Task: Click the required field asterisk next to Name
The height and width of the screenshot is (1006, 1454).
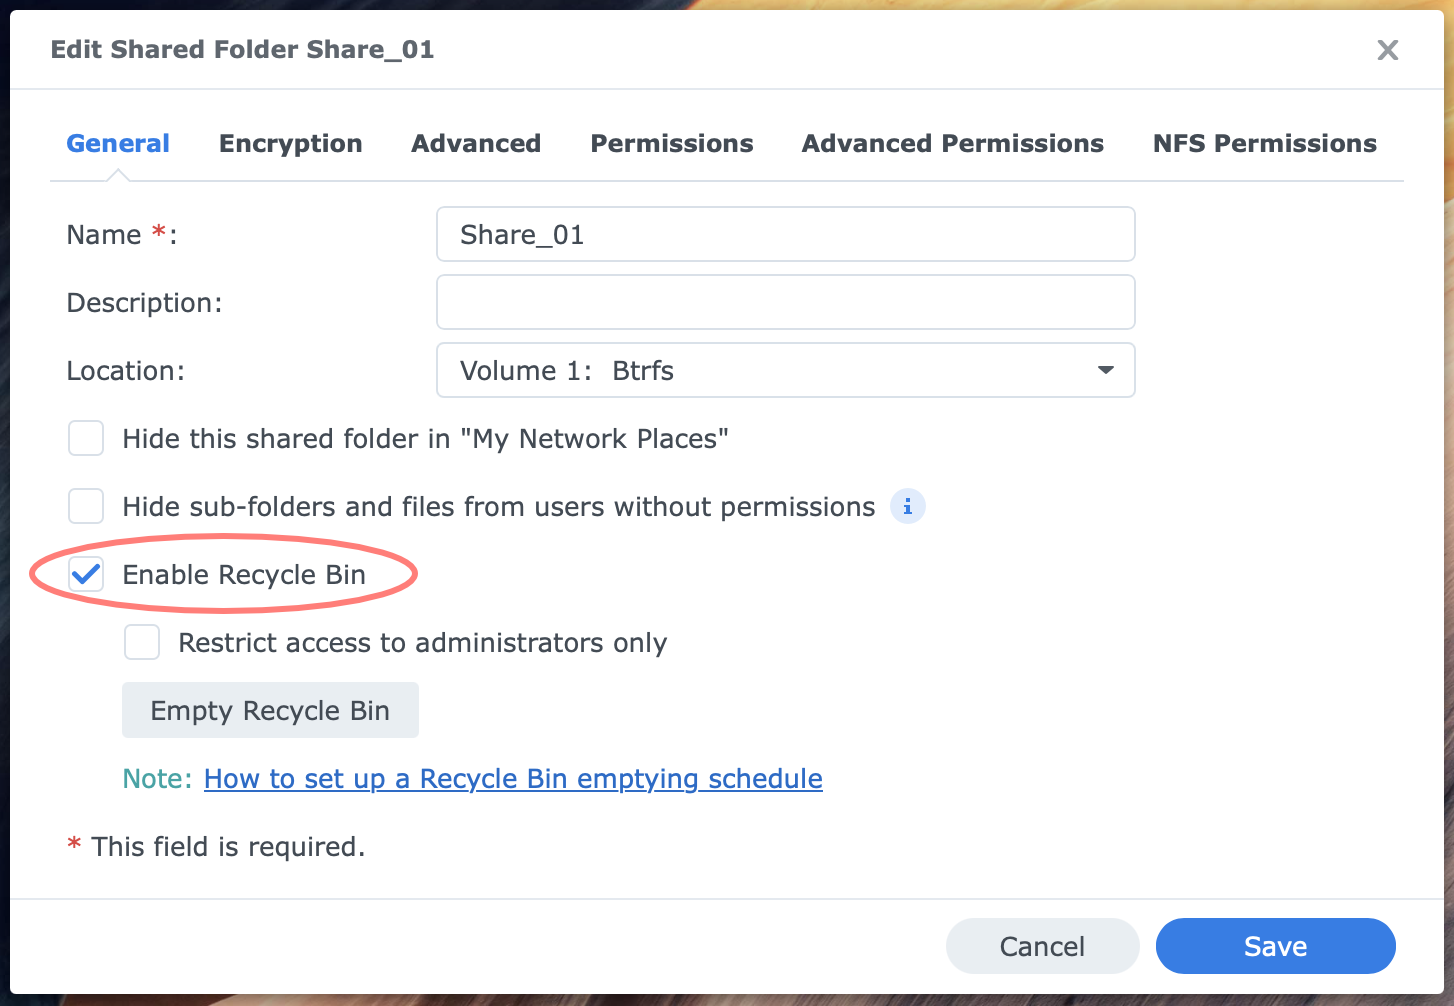Action: (157, 232)
